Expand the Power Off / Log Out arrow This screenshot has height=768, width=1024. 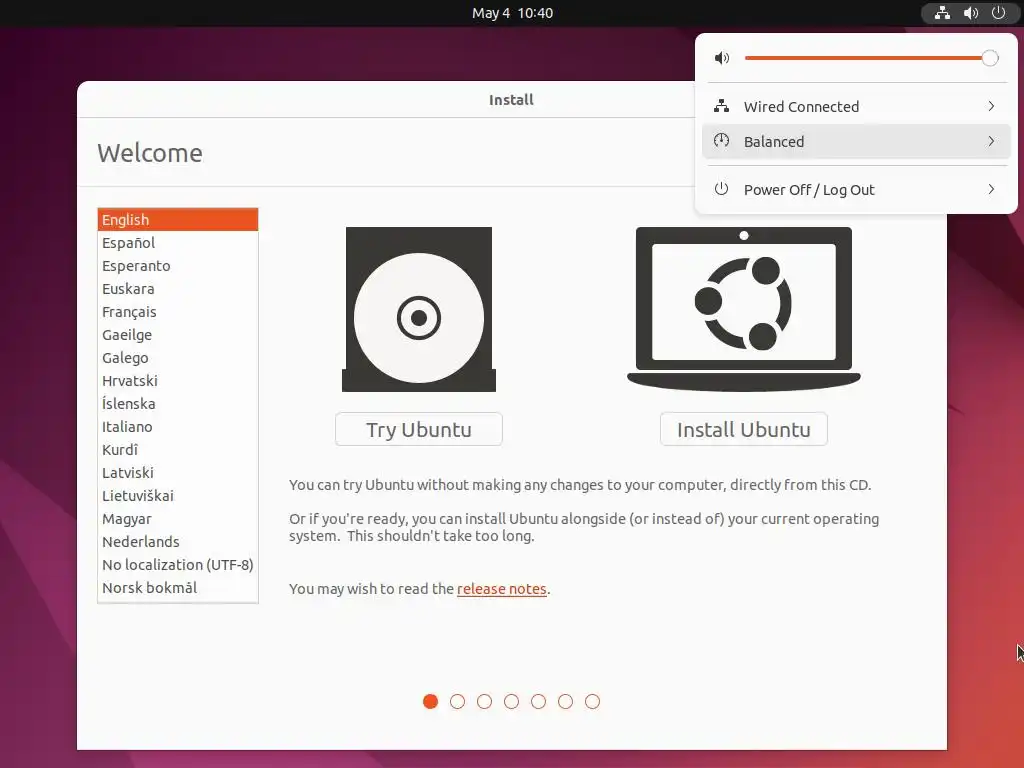click(991, 189)
